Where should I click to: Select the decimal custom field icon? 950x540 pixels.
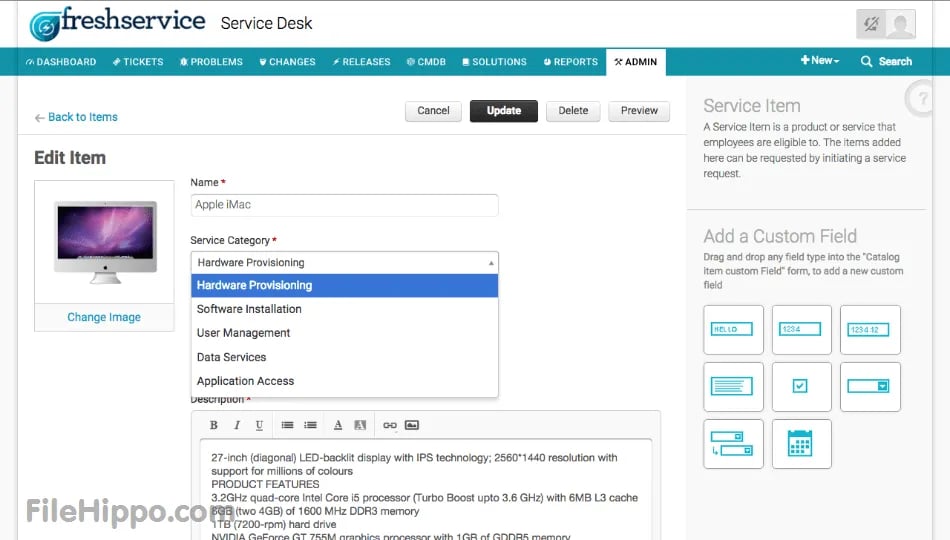click(870, 330)
